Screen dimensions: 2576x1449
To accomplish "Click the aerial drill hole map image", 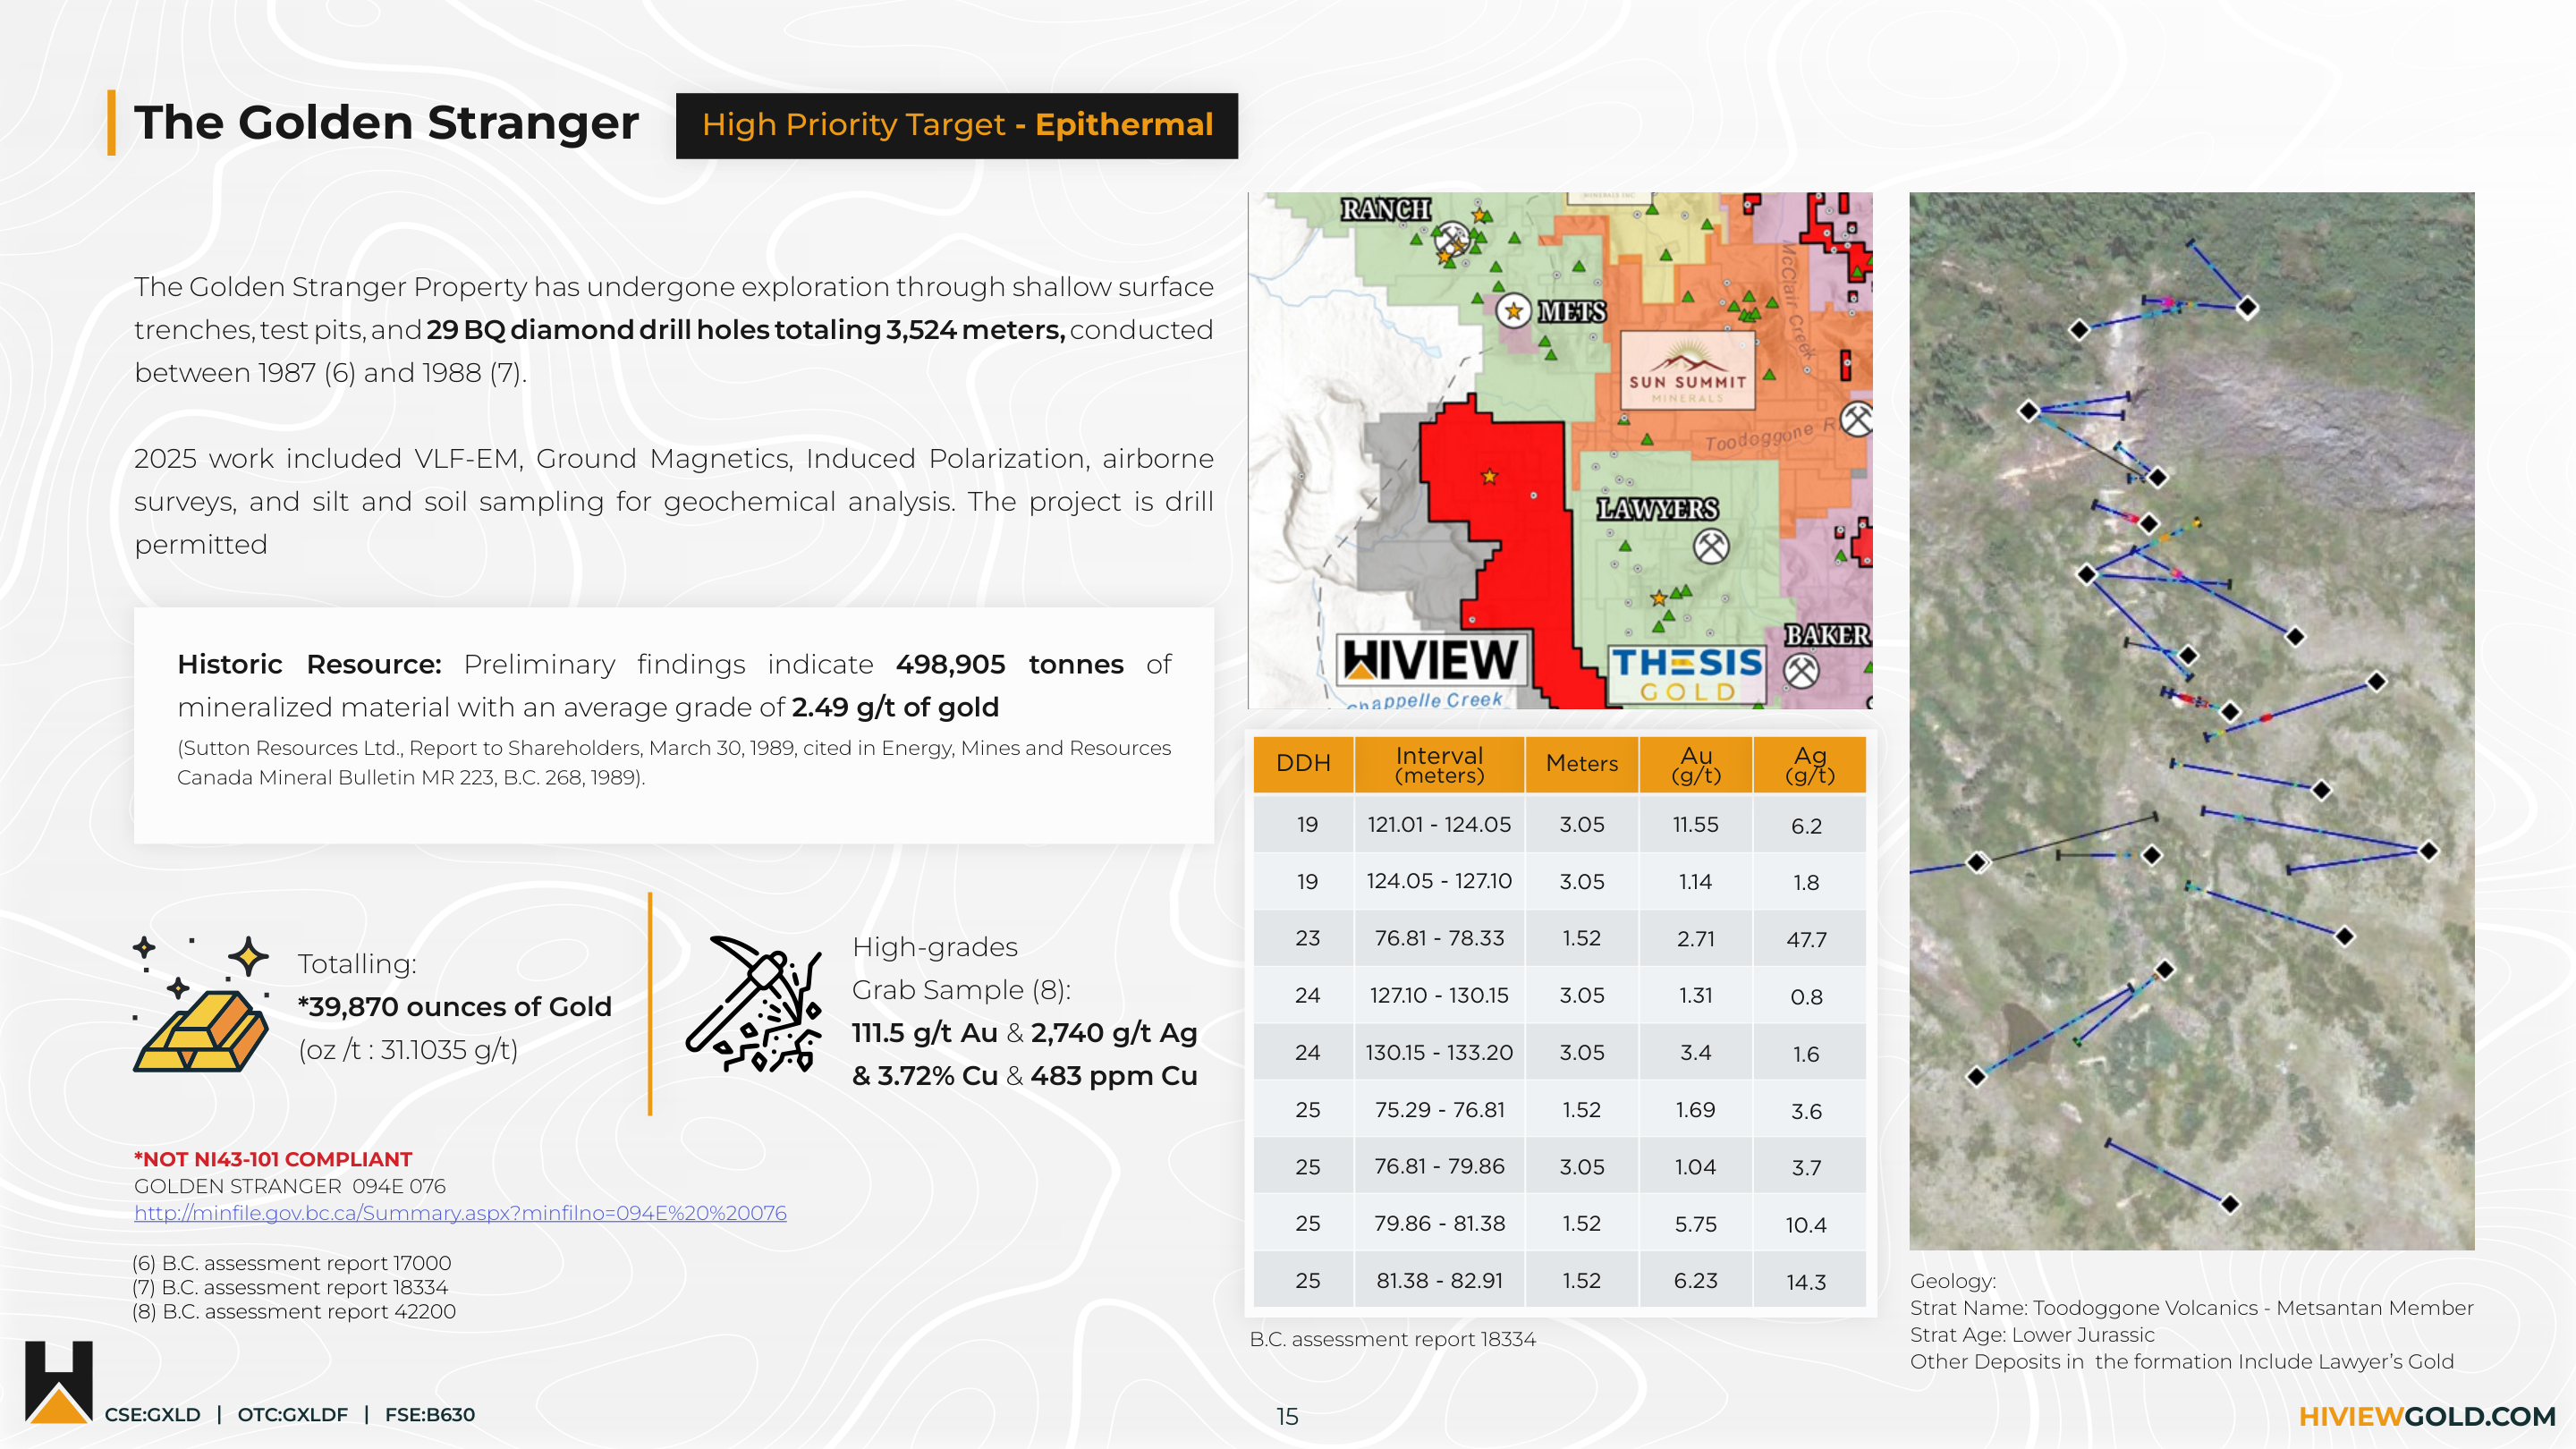I will coord(2191,720).
